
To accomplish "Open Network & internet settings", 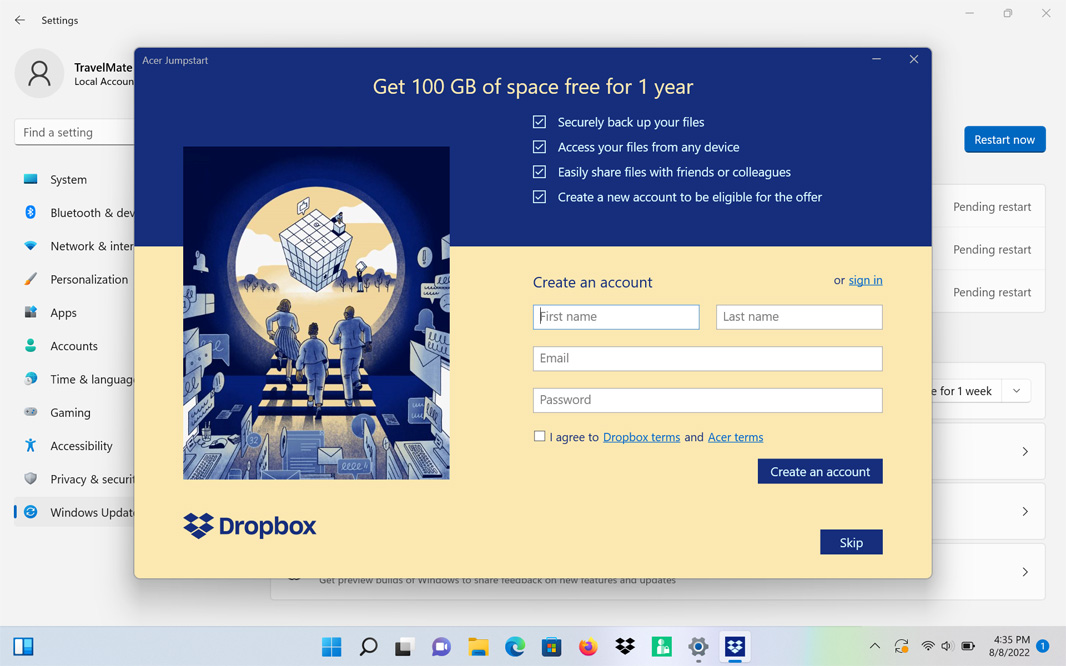I will (x=75, y=246).
